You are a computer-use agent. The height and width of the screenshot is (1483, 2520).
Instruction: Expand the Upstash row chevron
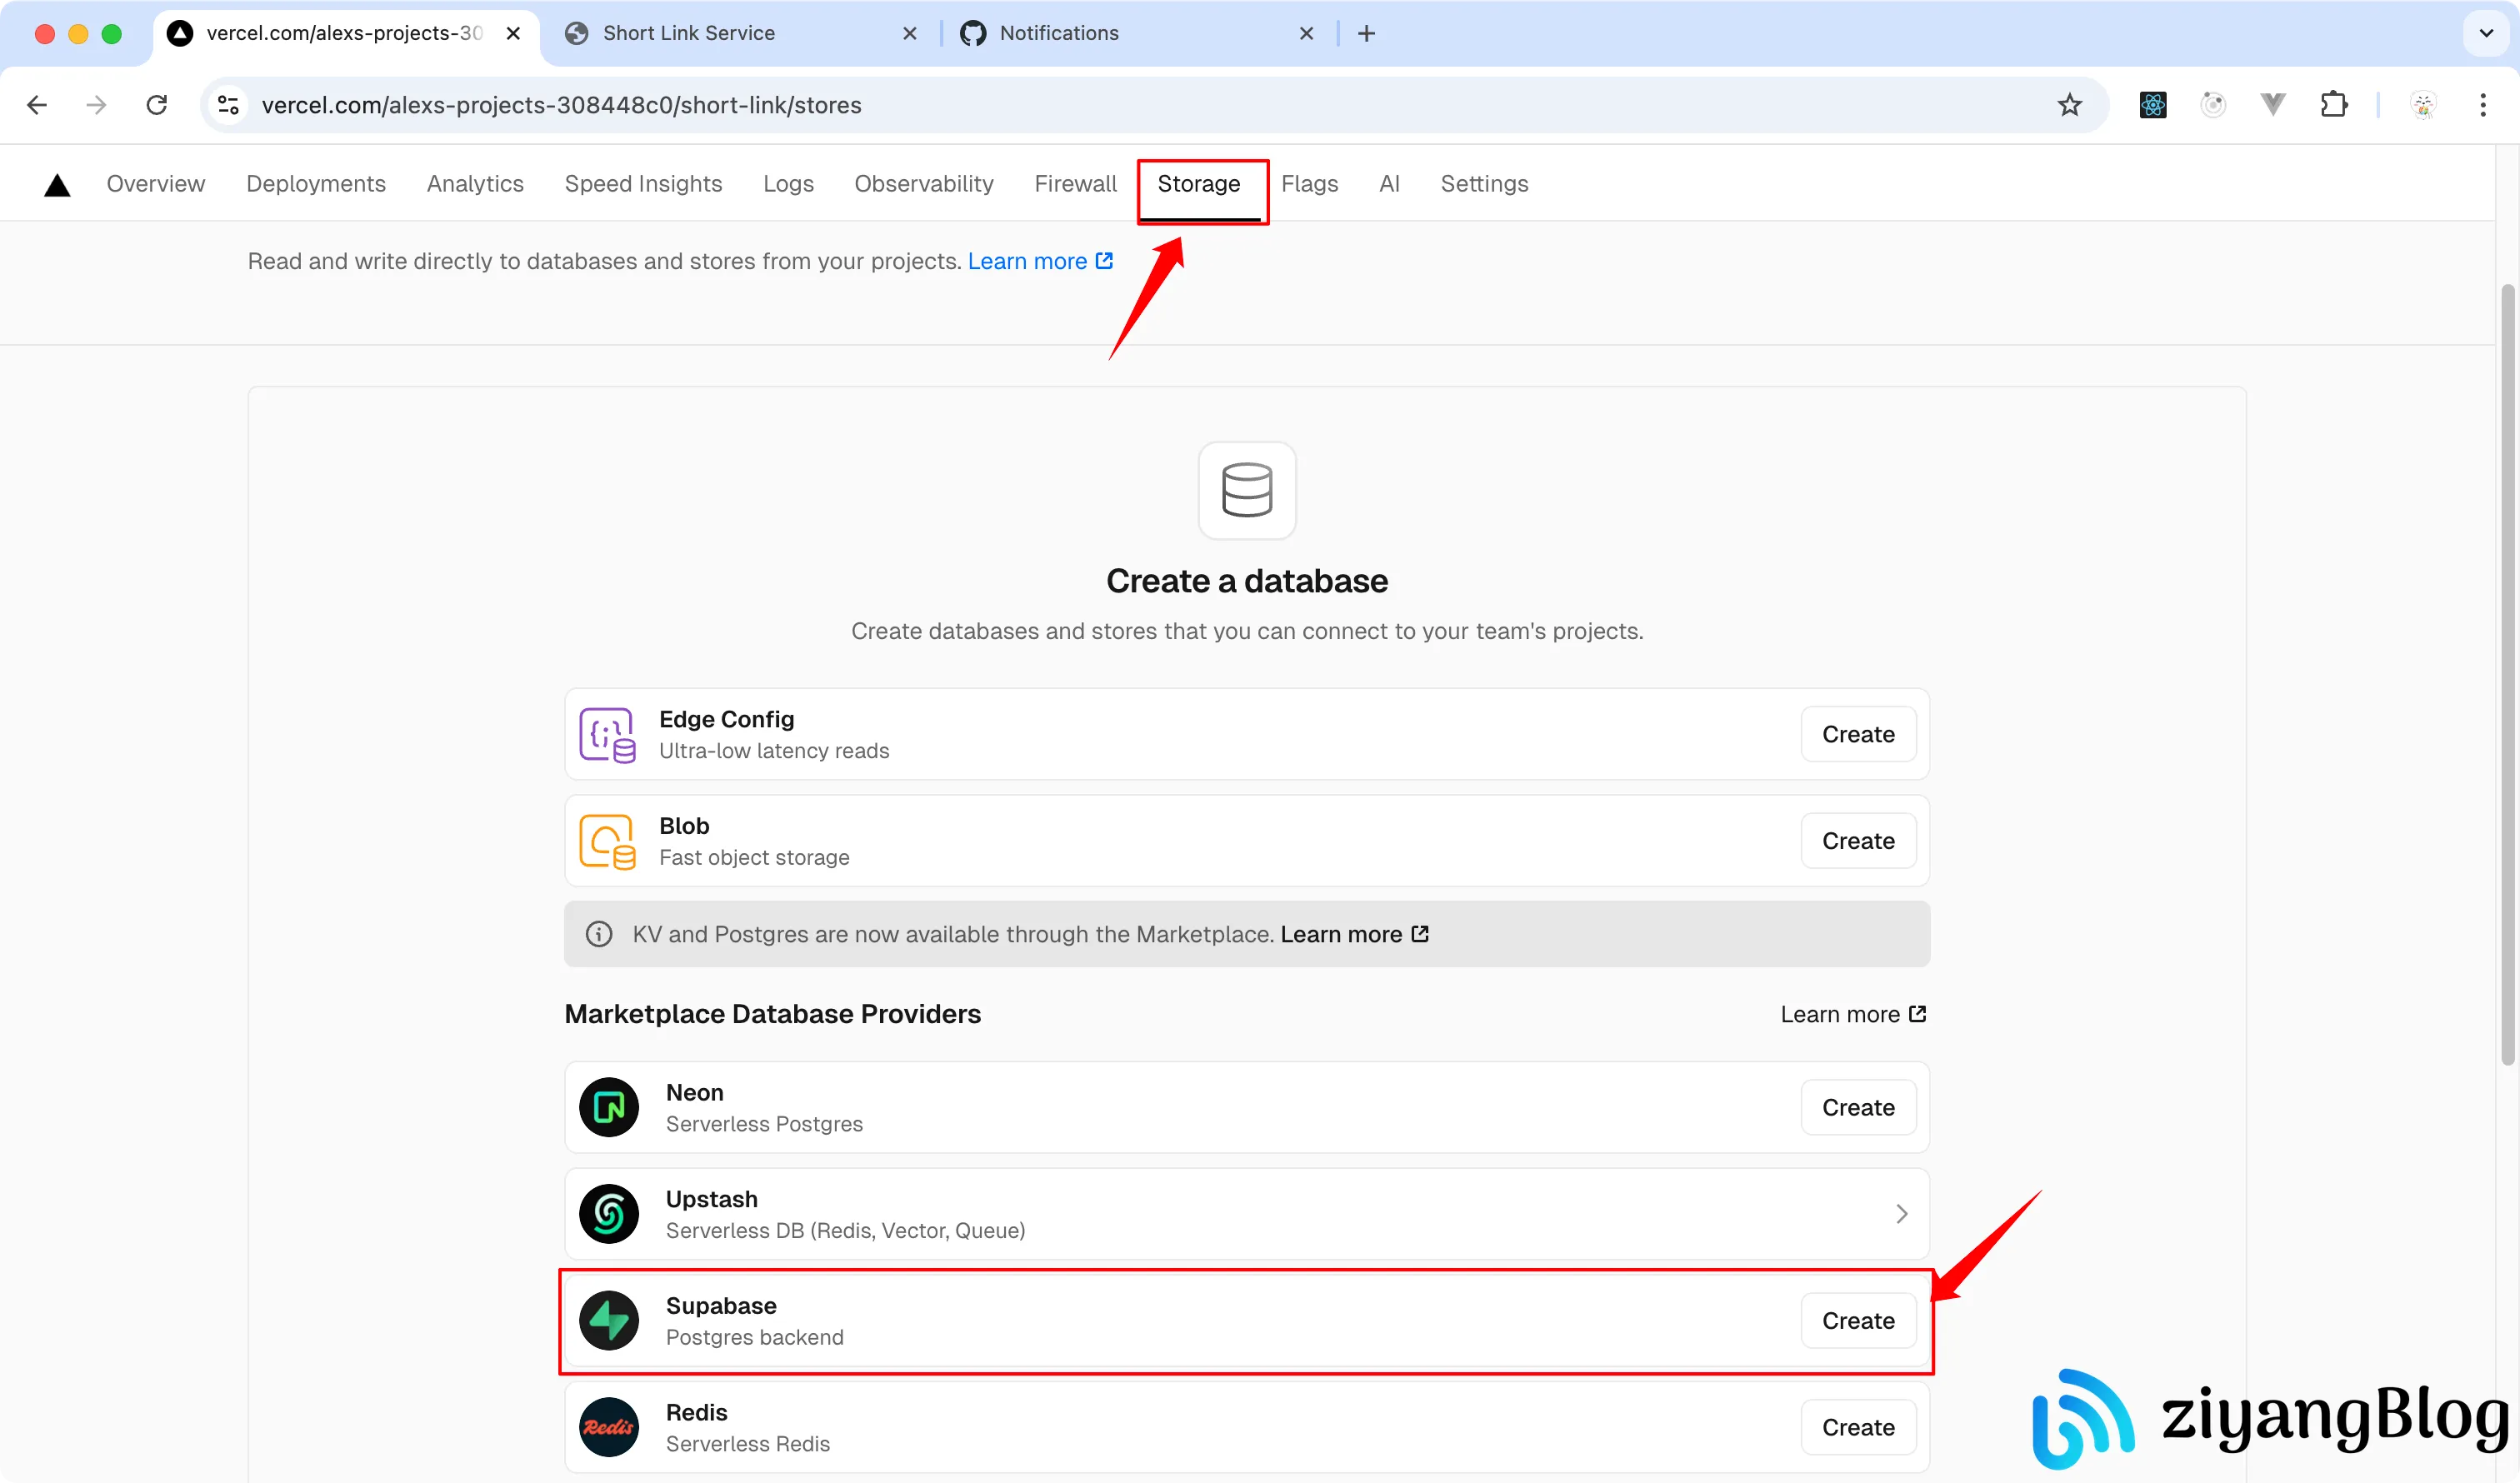[1901, 1214]
